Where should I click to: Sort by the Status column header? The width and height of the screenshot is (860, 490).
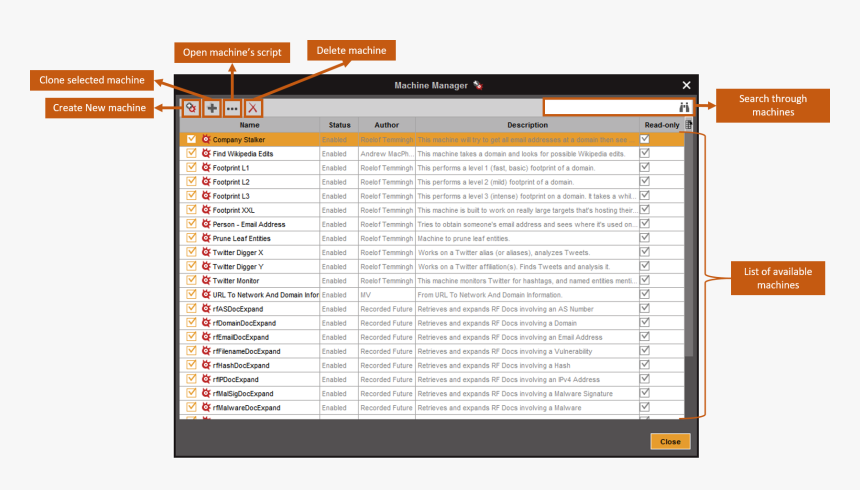tap(339, 125)
